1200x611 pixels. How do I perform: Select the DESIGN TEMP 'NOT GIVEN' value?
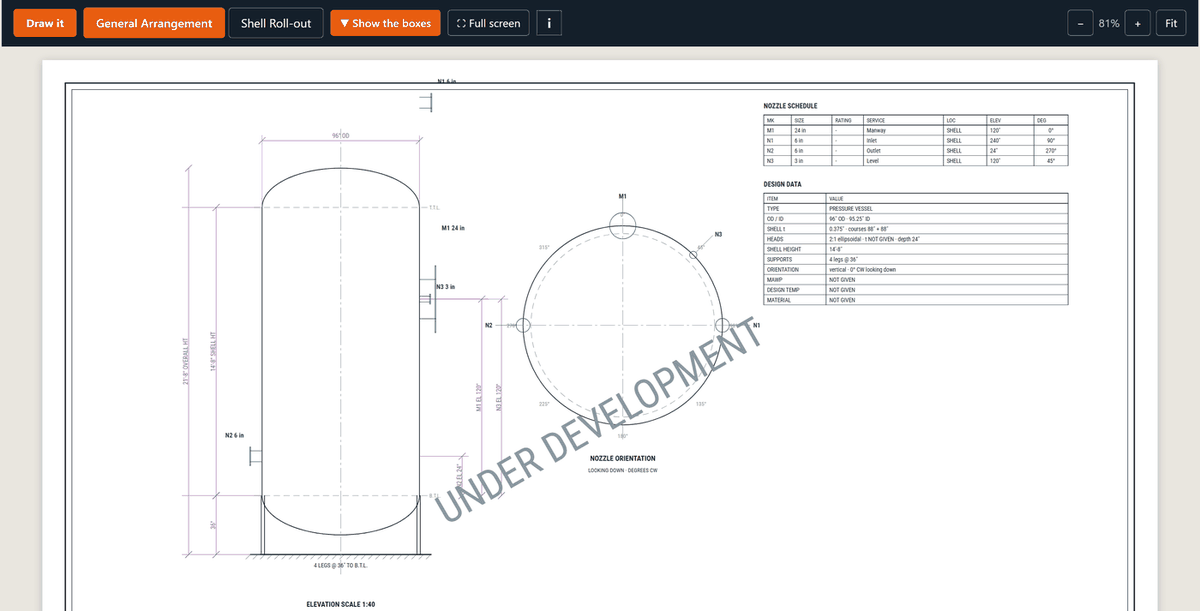coord(947,289)
